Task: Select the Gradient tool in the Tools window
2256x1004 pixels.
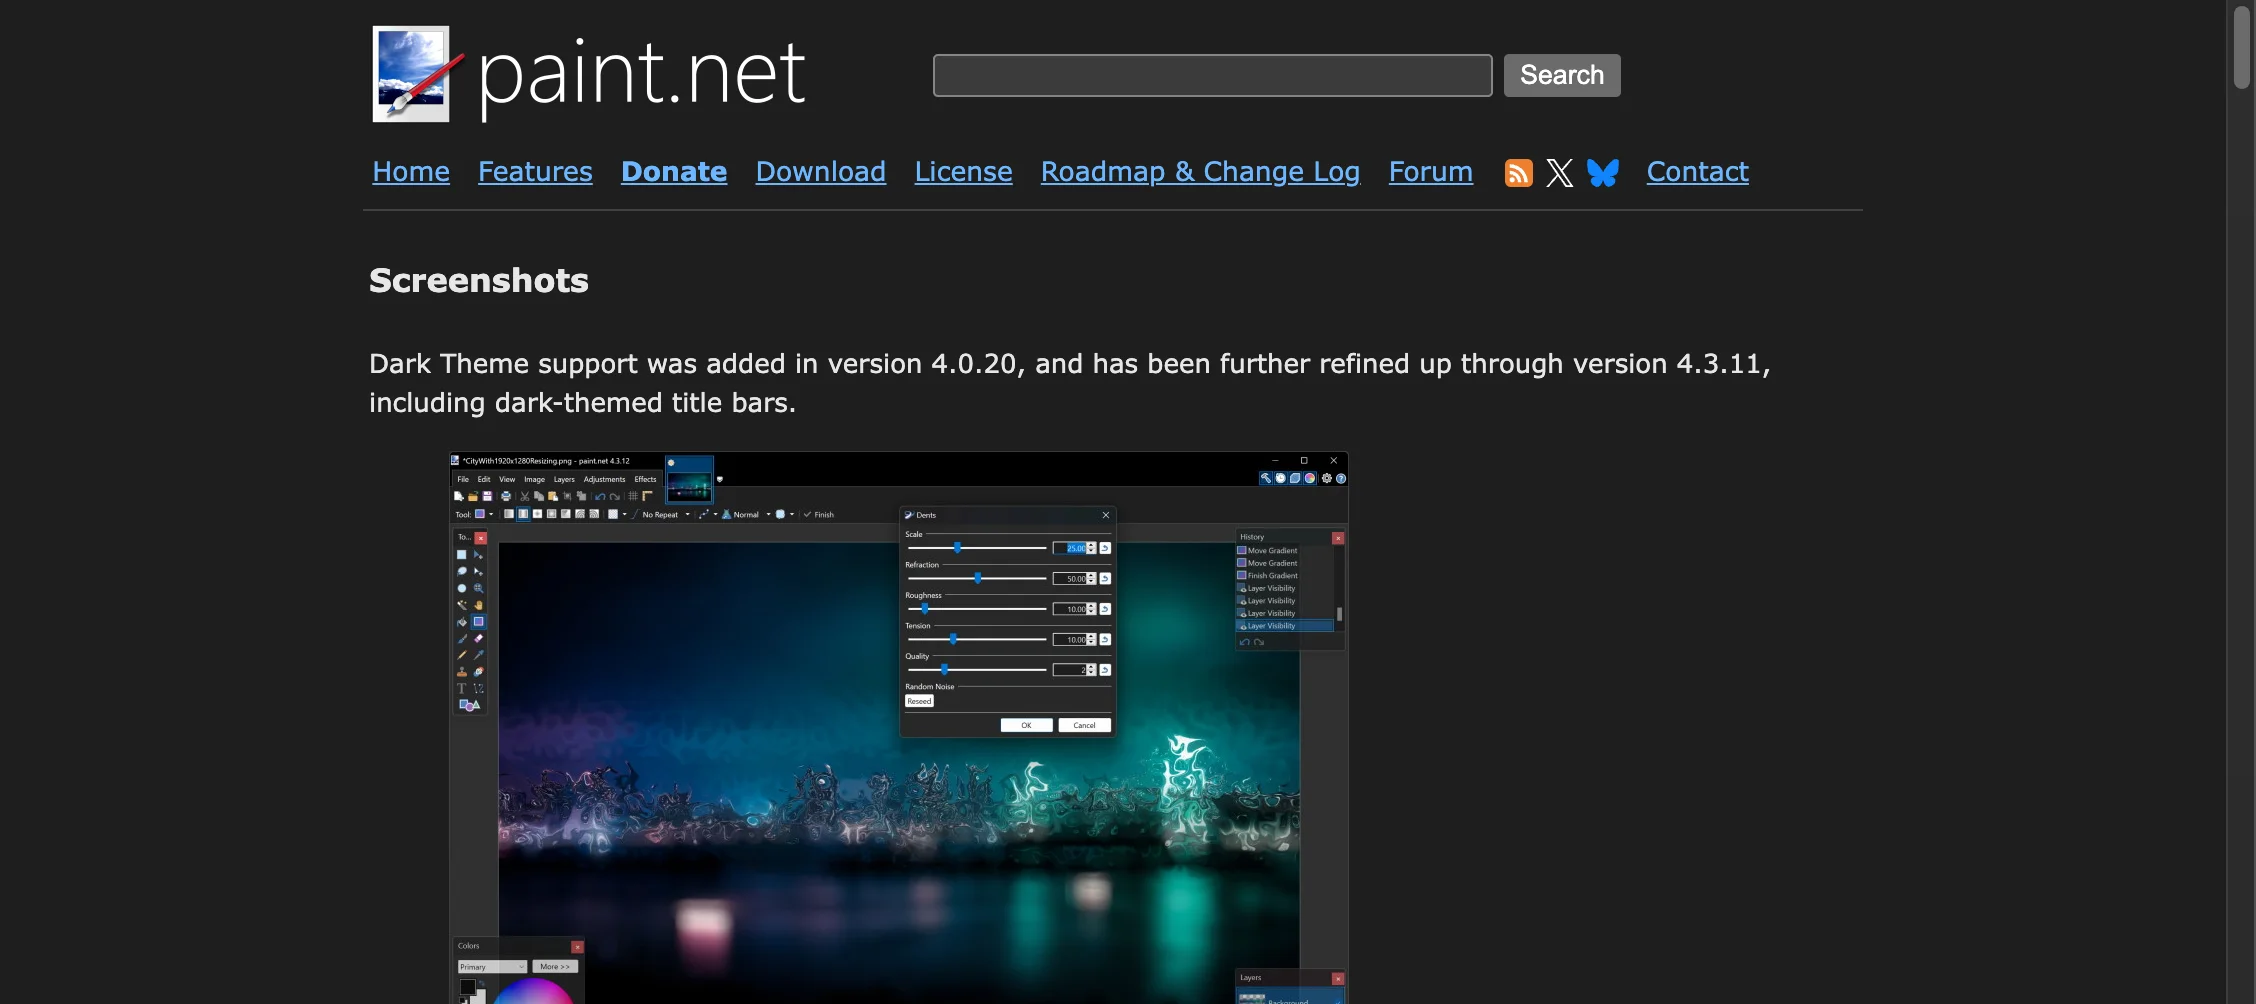Action: click(479, 622)
